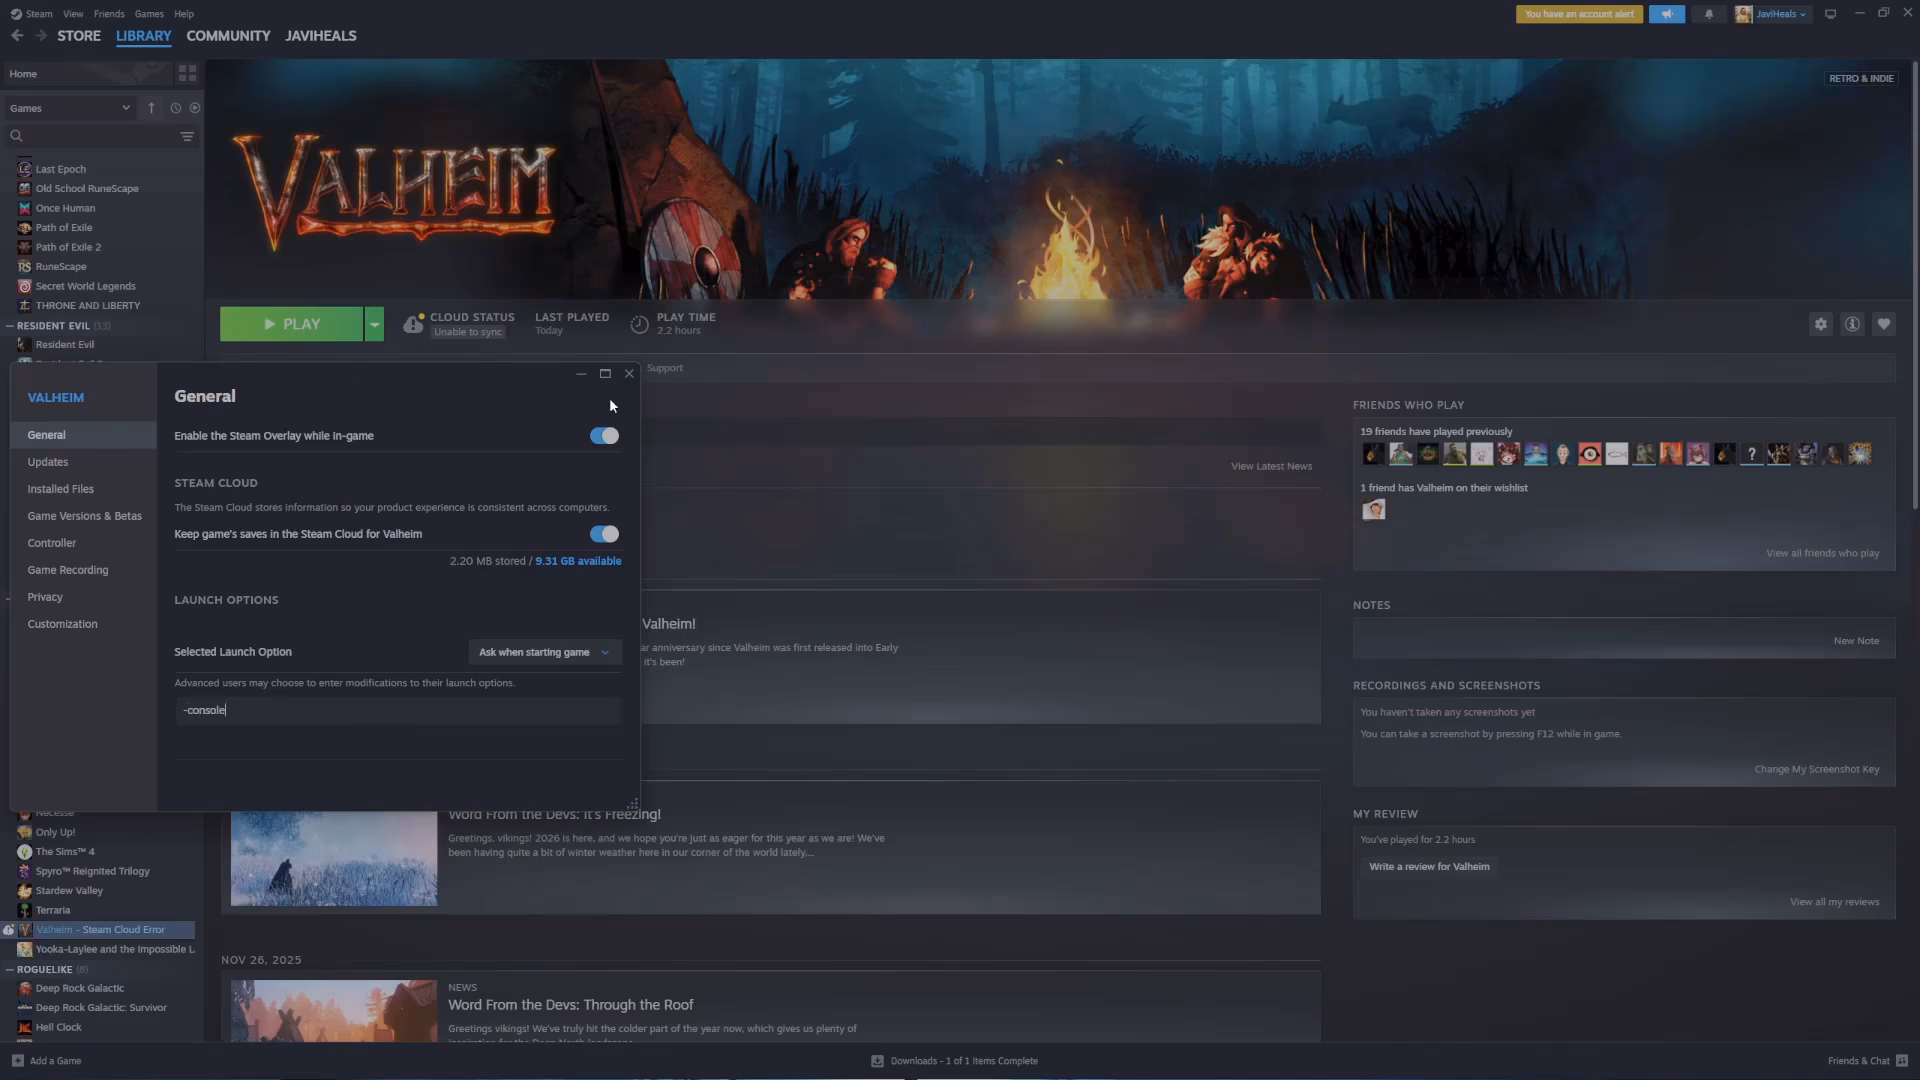Disable the Steam Overlay in-game toggle

coord(604,436)
